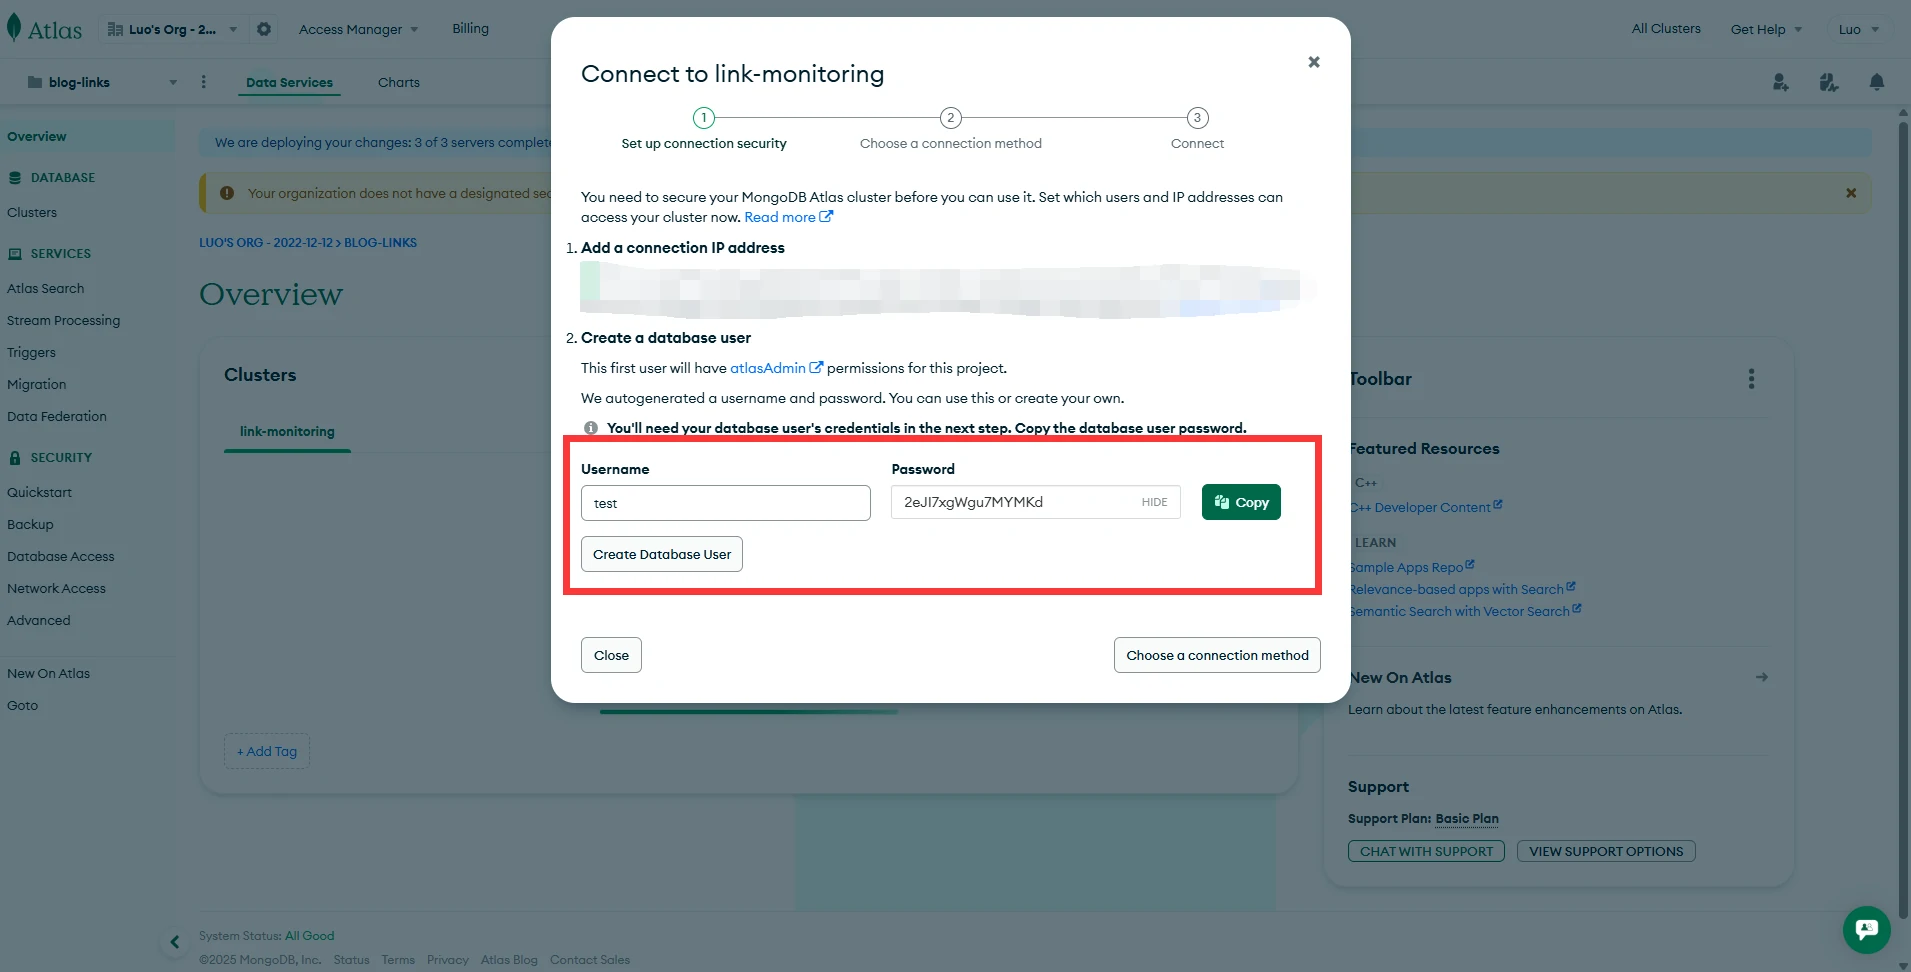Expand the blog-links project dropdown
This screenshot has width=1911, height=972.
(173, 82)
